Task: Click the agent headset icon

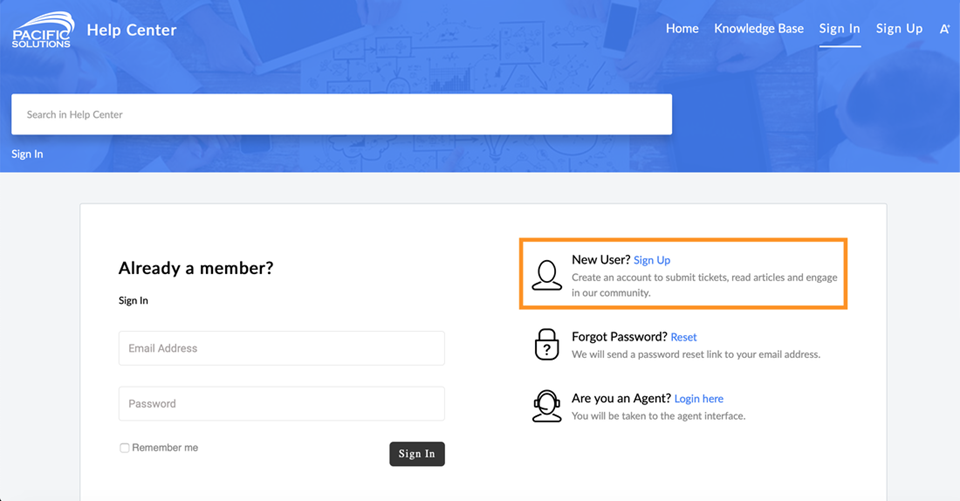Action: tap(547, 406)
